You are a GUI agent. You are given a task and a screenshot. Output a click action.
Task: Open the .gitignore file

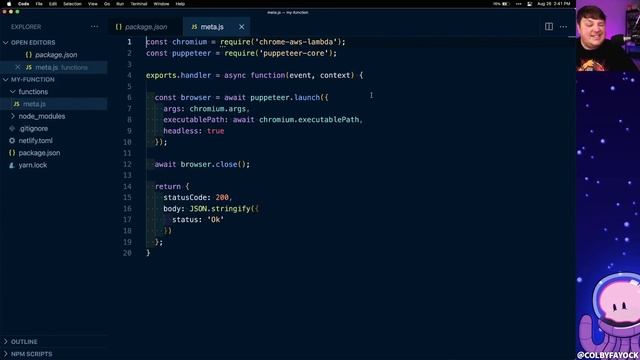coord(54,129)
